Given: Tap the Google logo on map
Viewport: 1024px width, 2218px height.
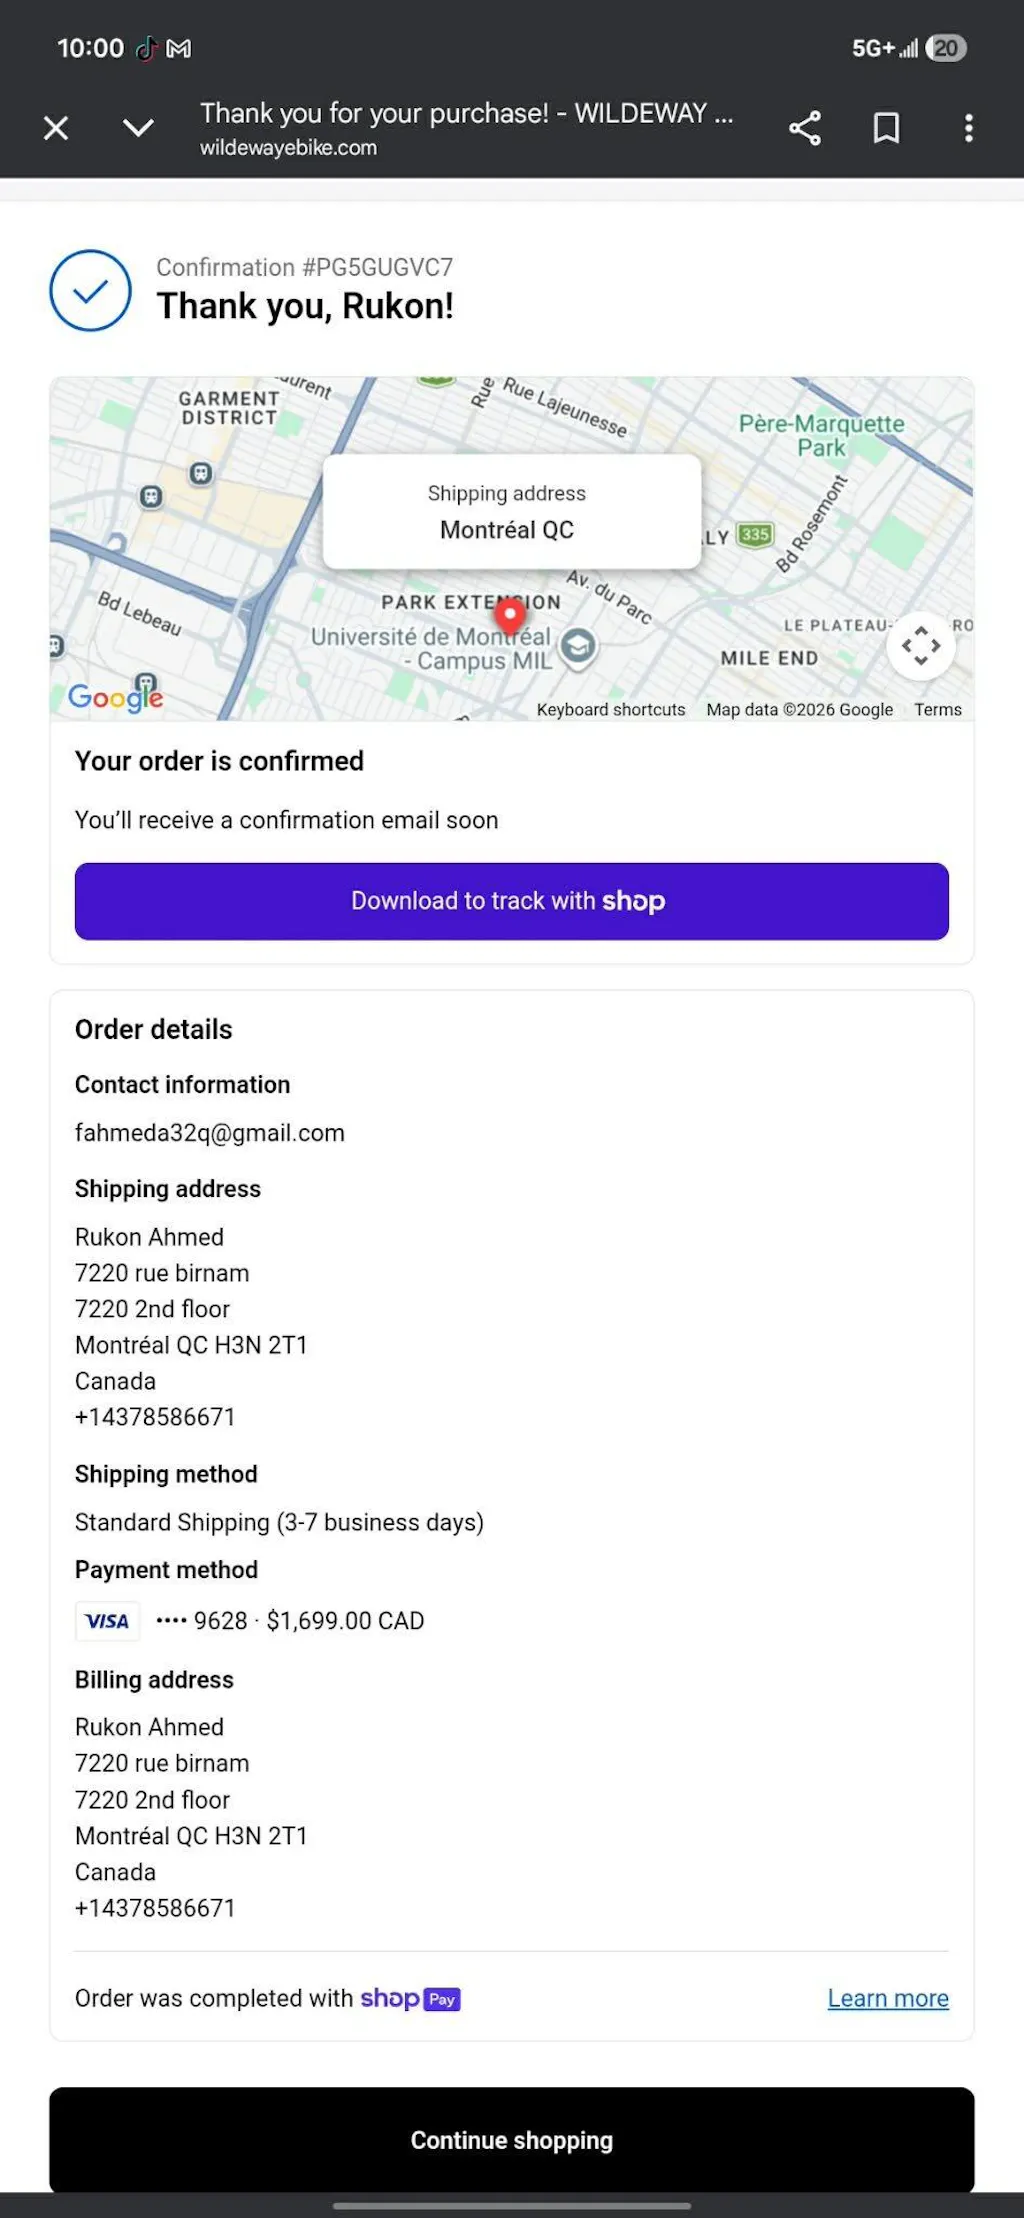Looking at the screenshot, I should (x=115, y=696).
